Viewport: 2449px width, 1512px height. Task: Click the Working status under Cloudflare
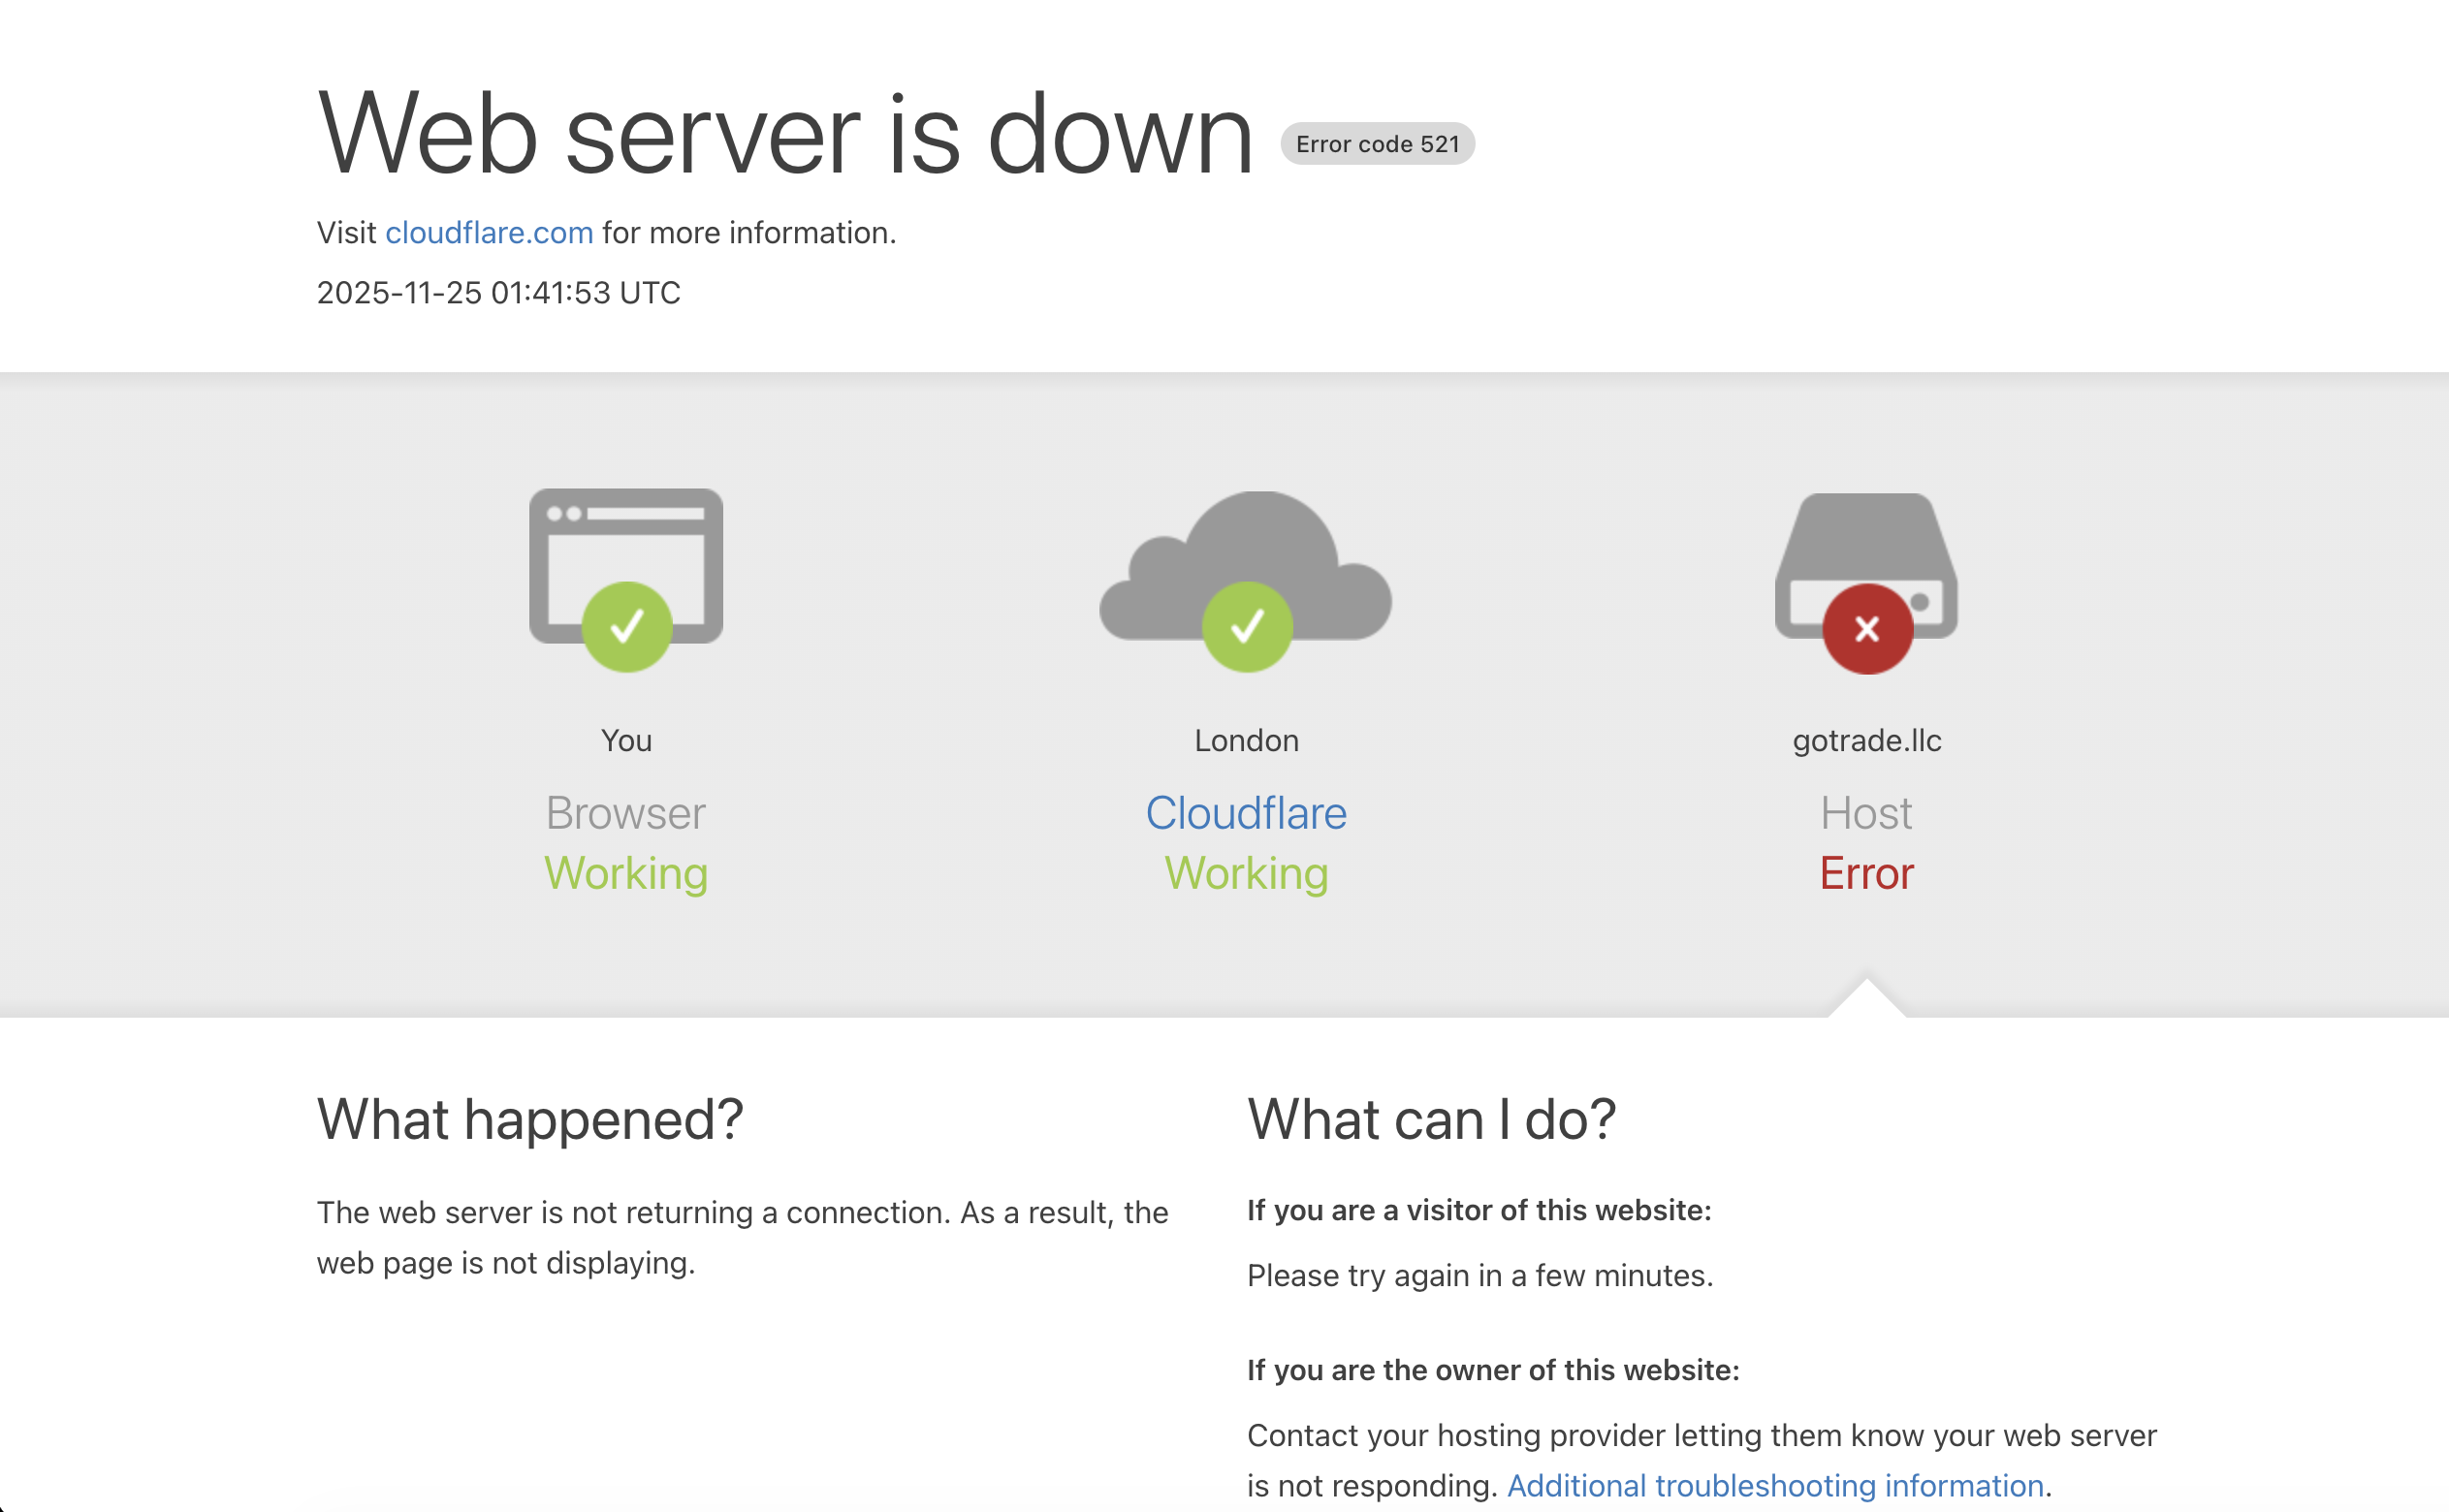point(1246,874)
